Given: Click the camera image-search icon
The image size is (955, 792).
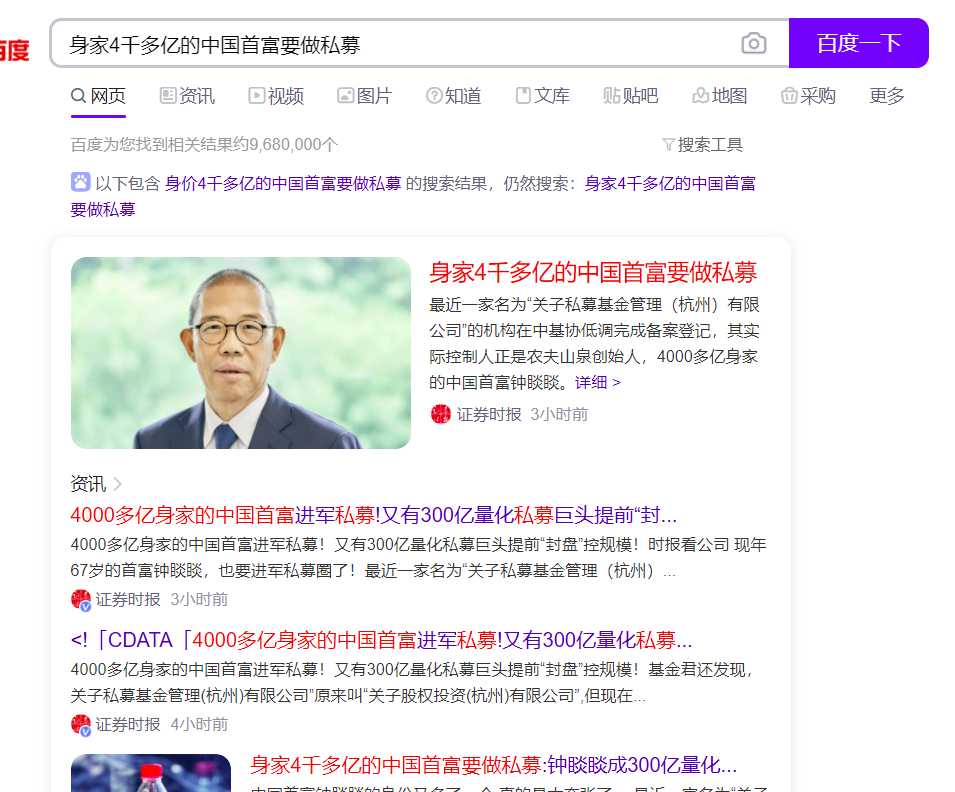Looking at the screenshot, I should (x=753, y=43).
